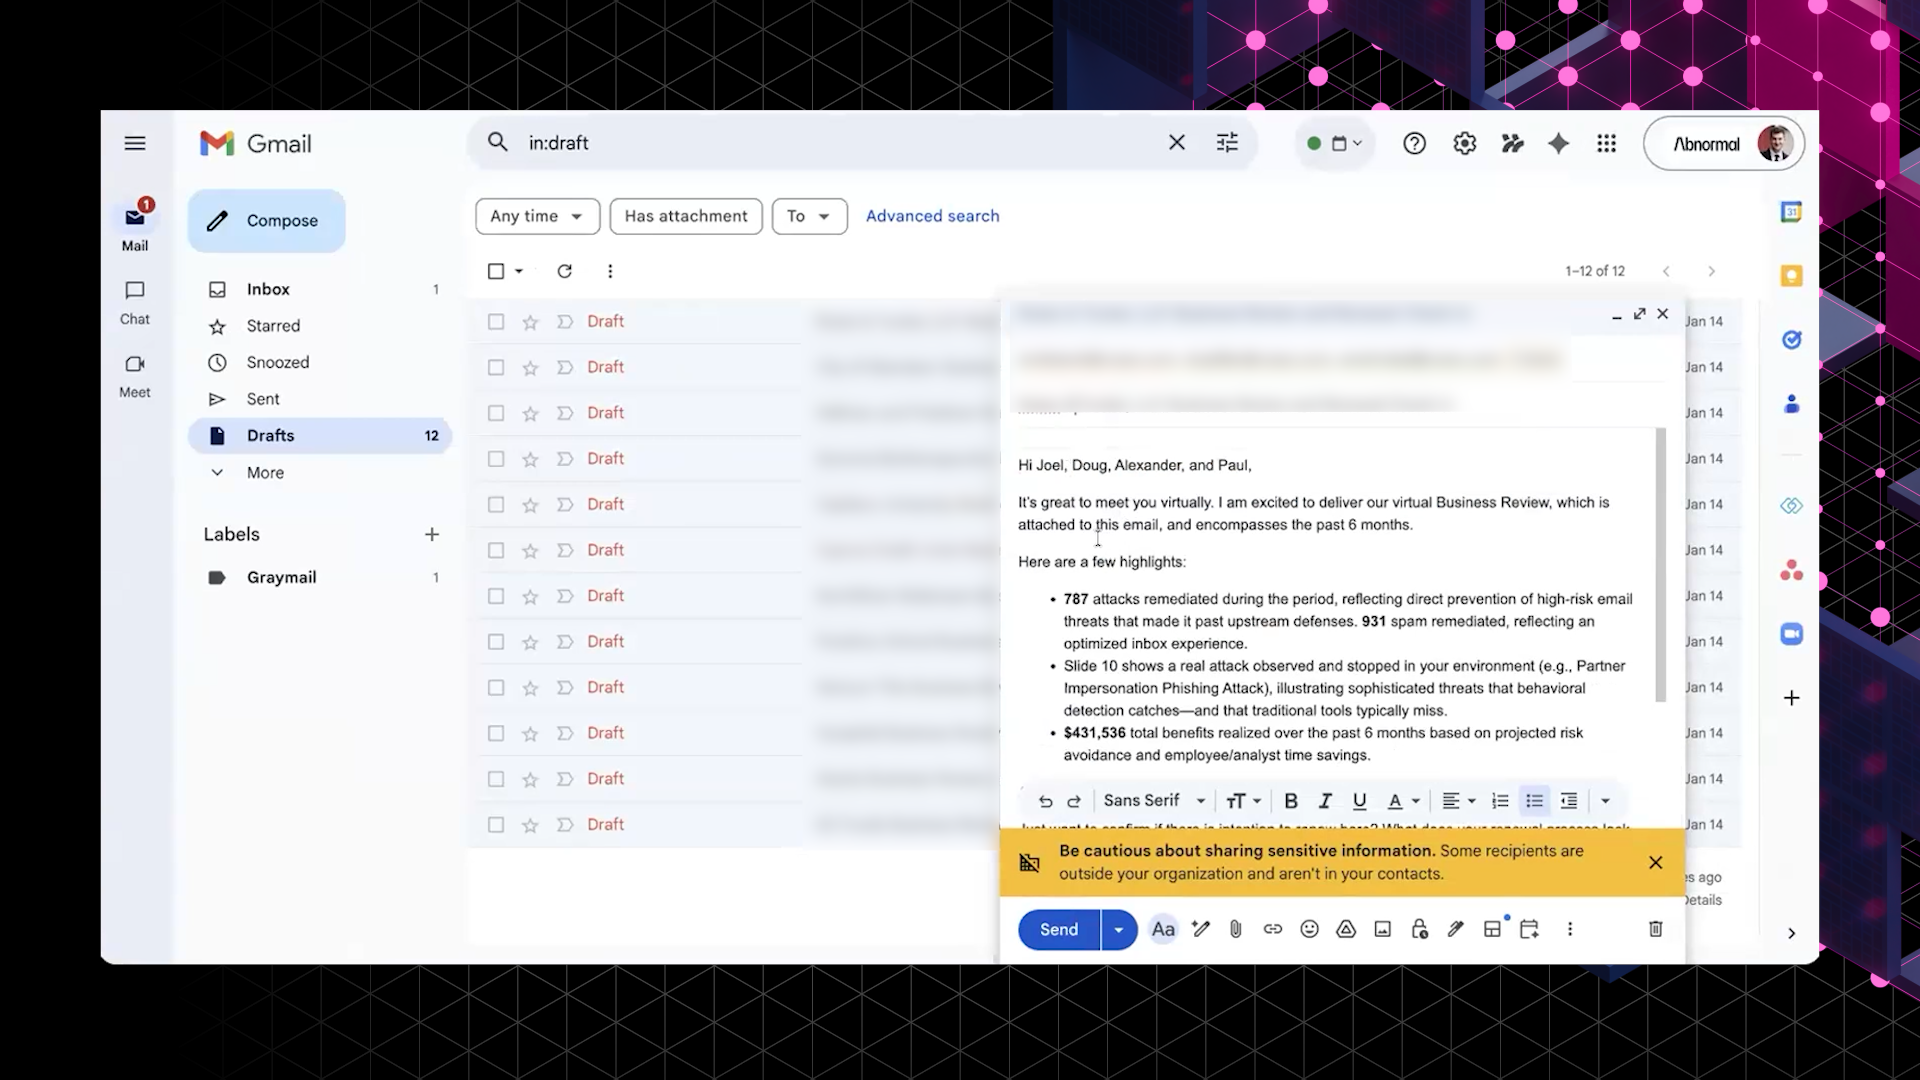Discard draft trash icon

point(1655,929)
